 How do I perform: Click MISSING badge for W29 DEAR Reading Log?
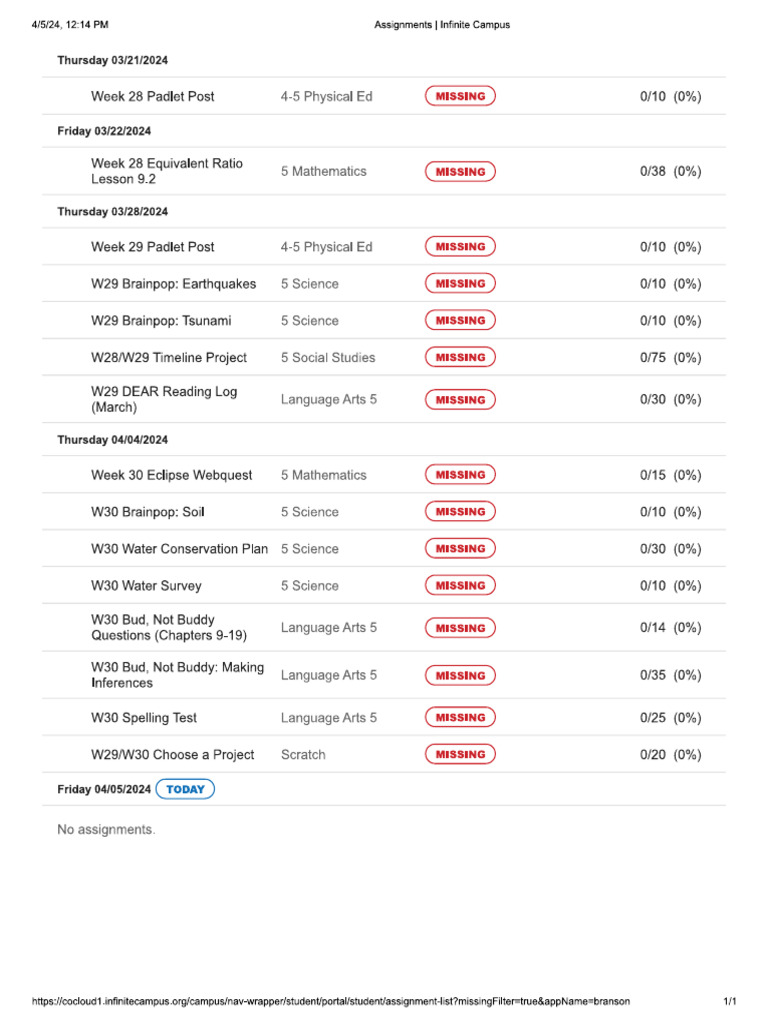point(460,400)
